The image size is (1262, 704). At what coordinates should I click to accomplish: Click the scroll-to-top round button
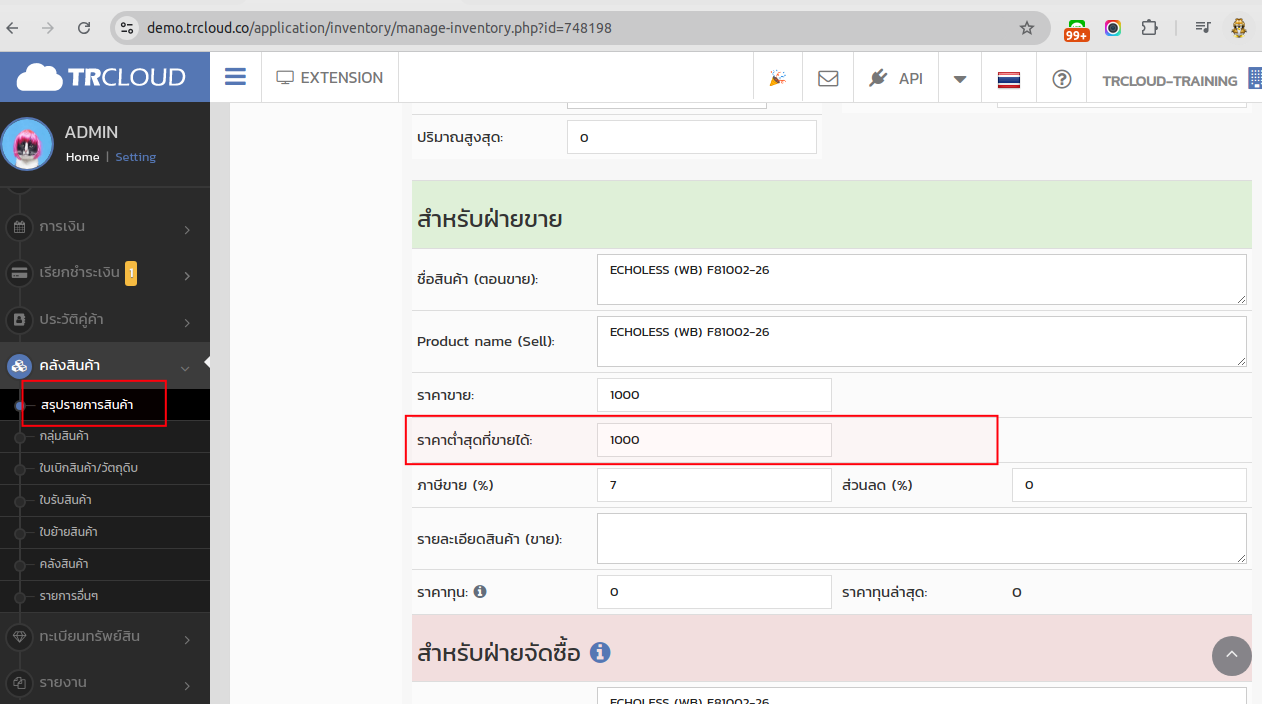(1232, 656)
